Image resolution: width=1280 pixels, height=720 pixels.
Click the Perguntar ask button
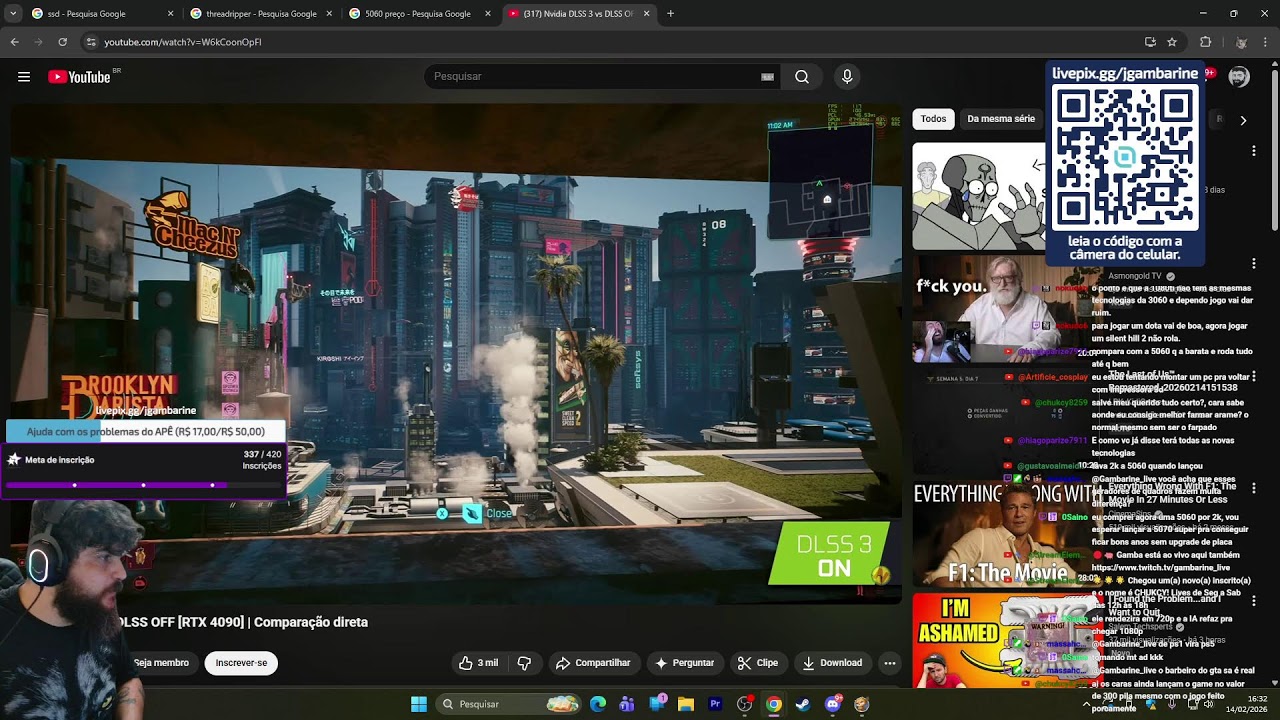tap(685, 663)
